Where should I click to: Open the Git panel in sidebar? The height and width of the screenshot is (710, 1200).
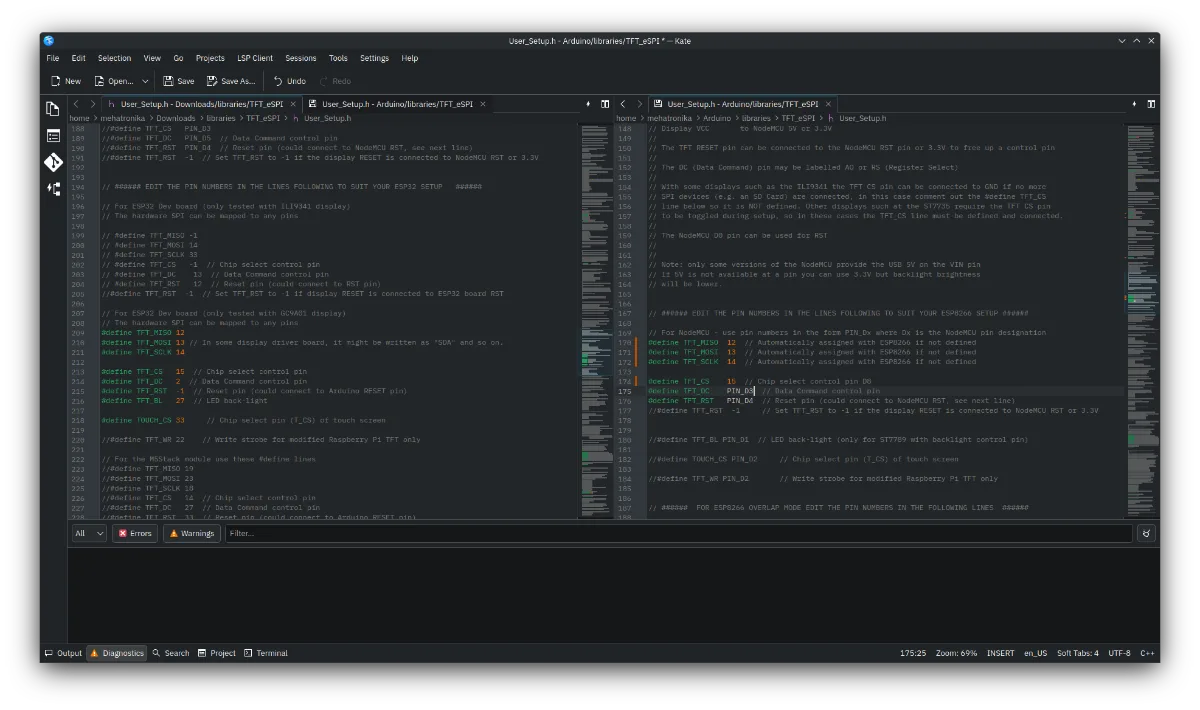53,162
